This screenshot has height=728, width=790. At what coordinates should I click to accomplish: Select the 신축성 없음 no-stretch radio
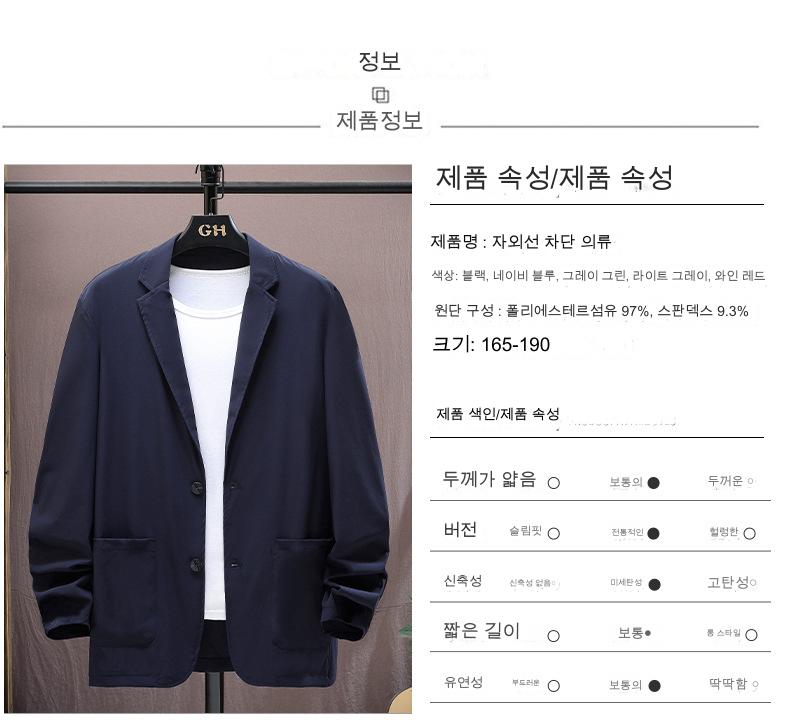pyautogui.click(x=554, y=583)
